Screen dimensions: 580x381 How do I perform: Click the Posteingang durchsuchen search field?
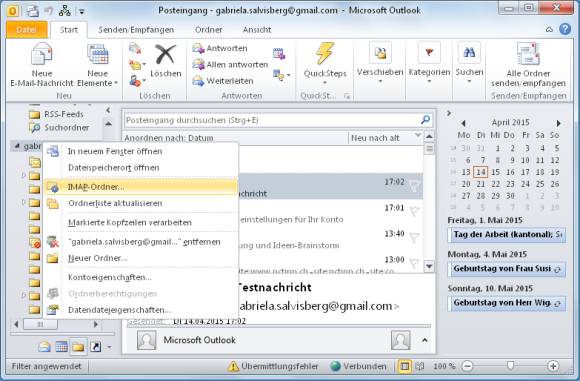click(x=272, y=120)
